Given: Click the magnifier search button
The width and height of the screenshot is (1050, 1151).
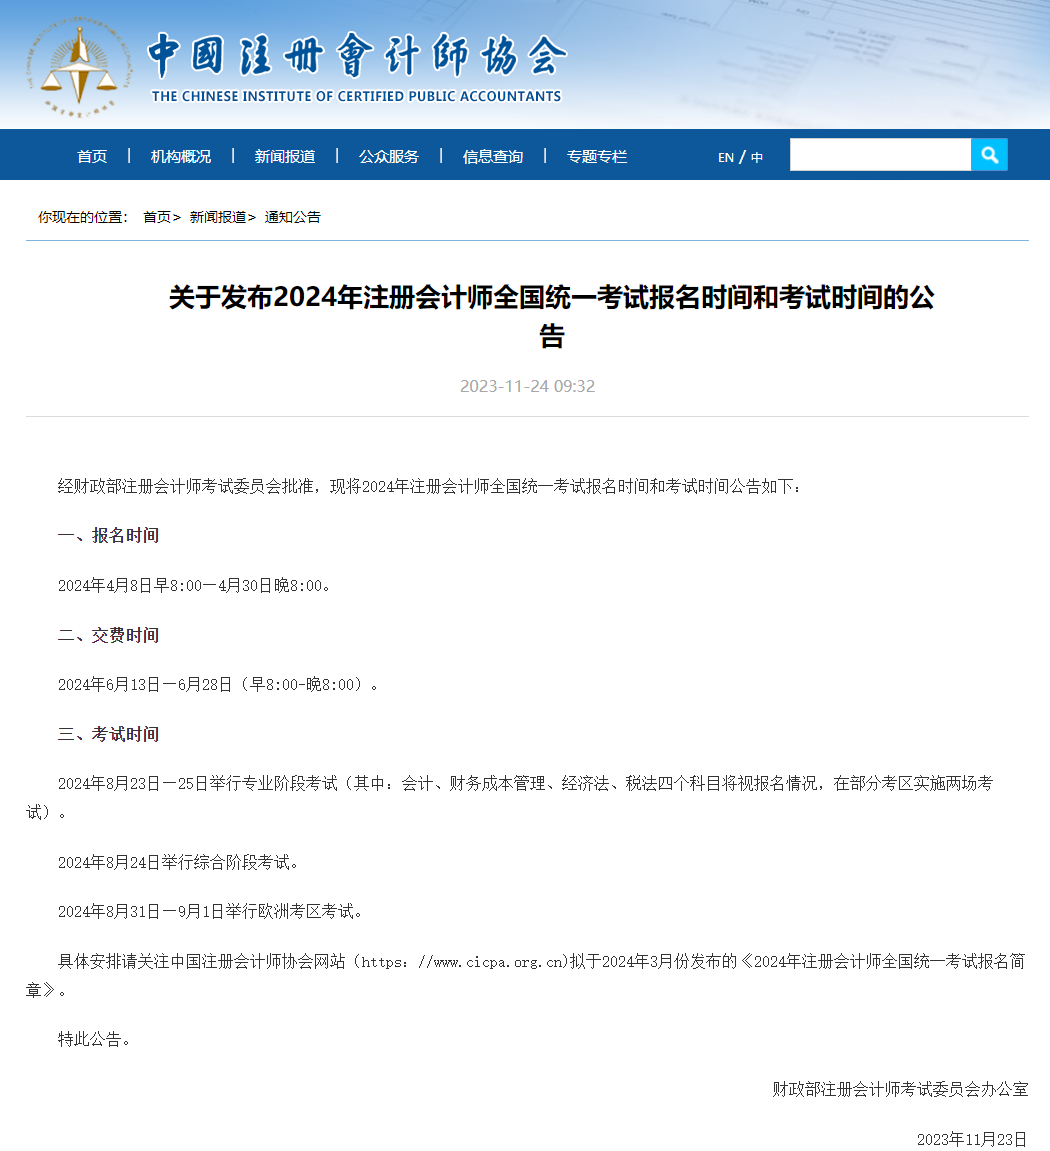Looking at the screenshot, I should pyautogui.click(x=989, y=155).
